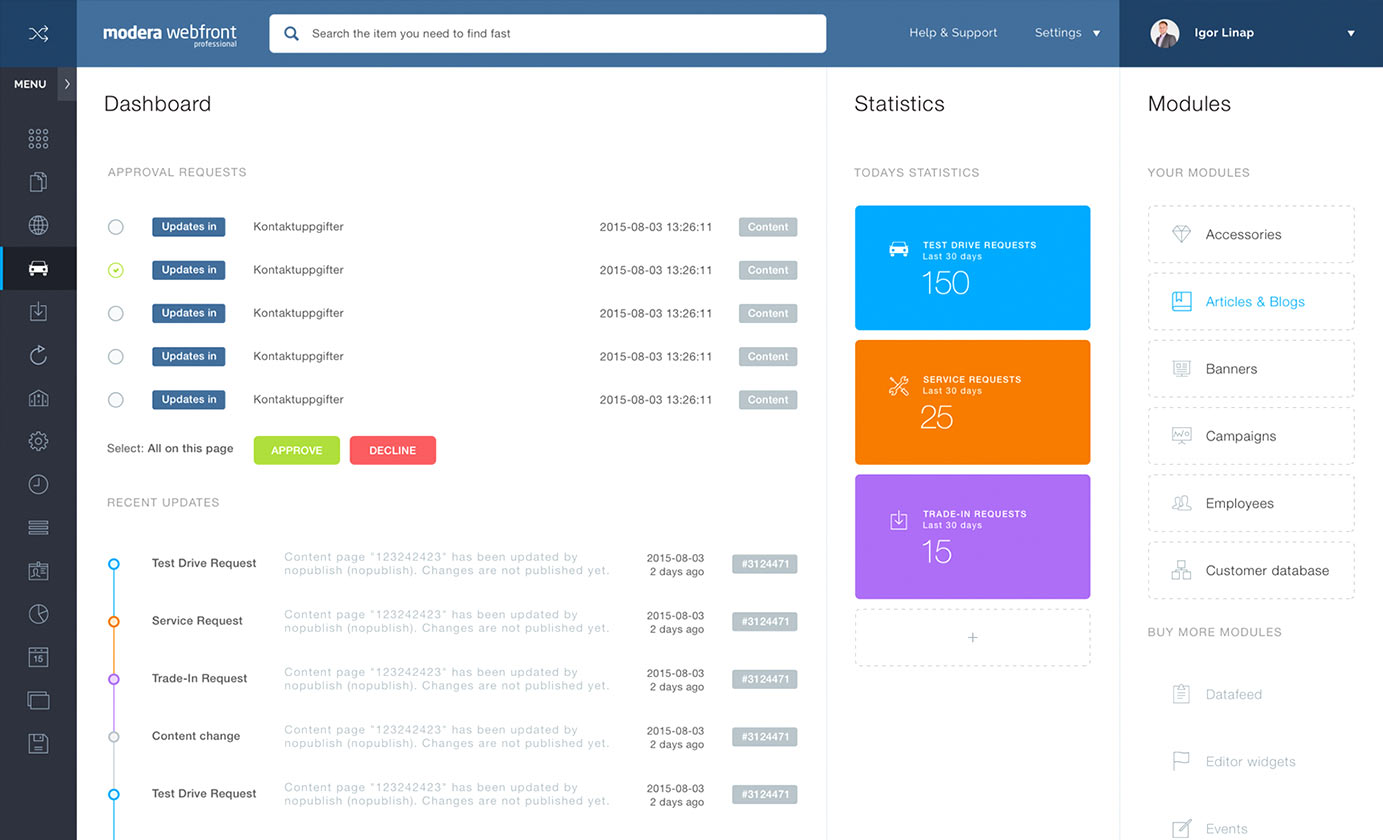Viewport: 1383px width, 840px height.
Task: Select the car icon in the left sidebar
Action: [38, 268]
